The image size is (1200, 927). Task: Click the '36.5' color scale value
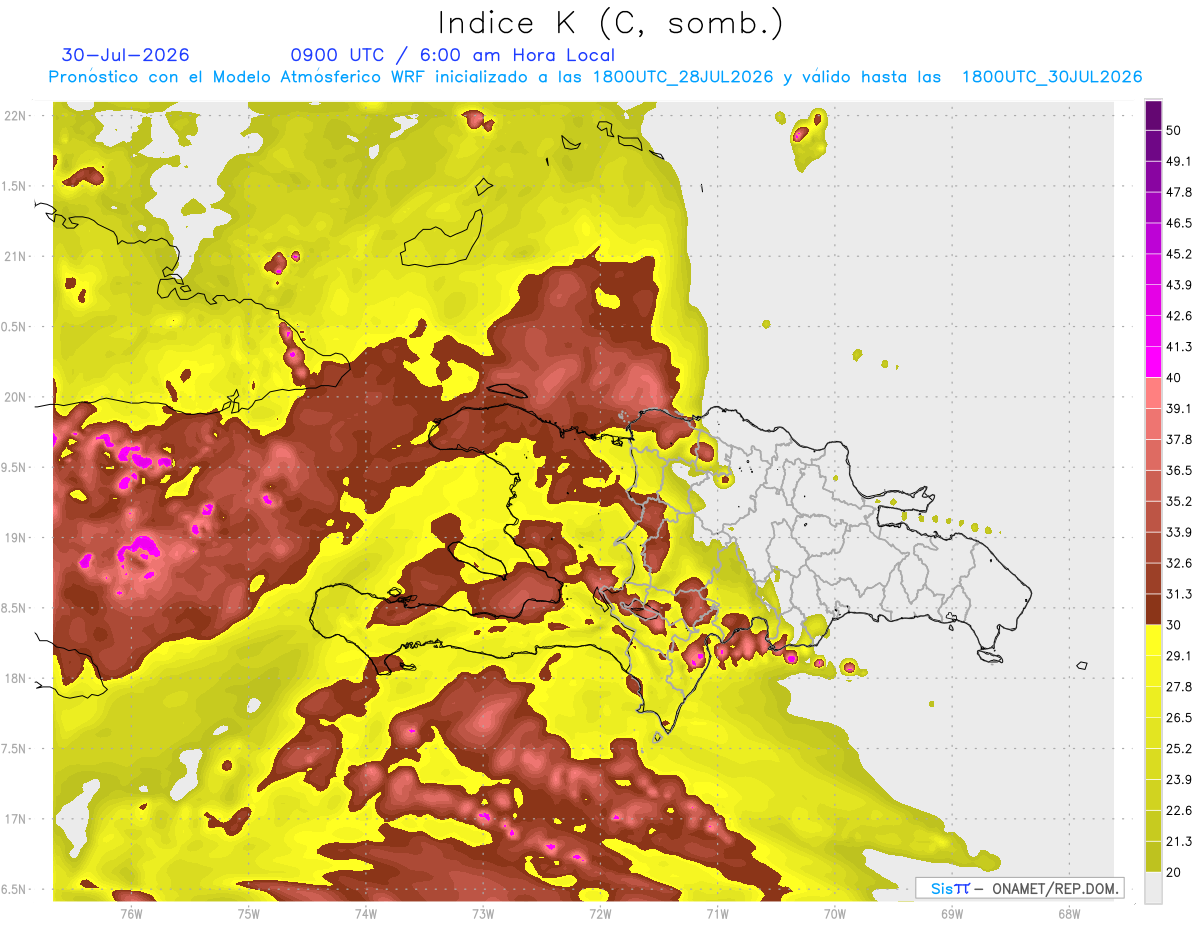(1179, 471)
